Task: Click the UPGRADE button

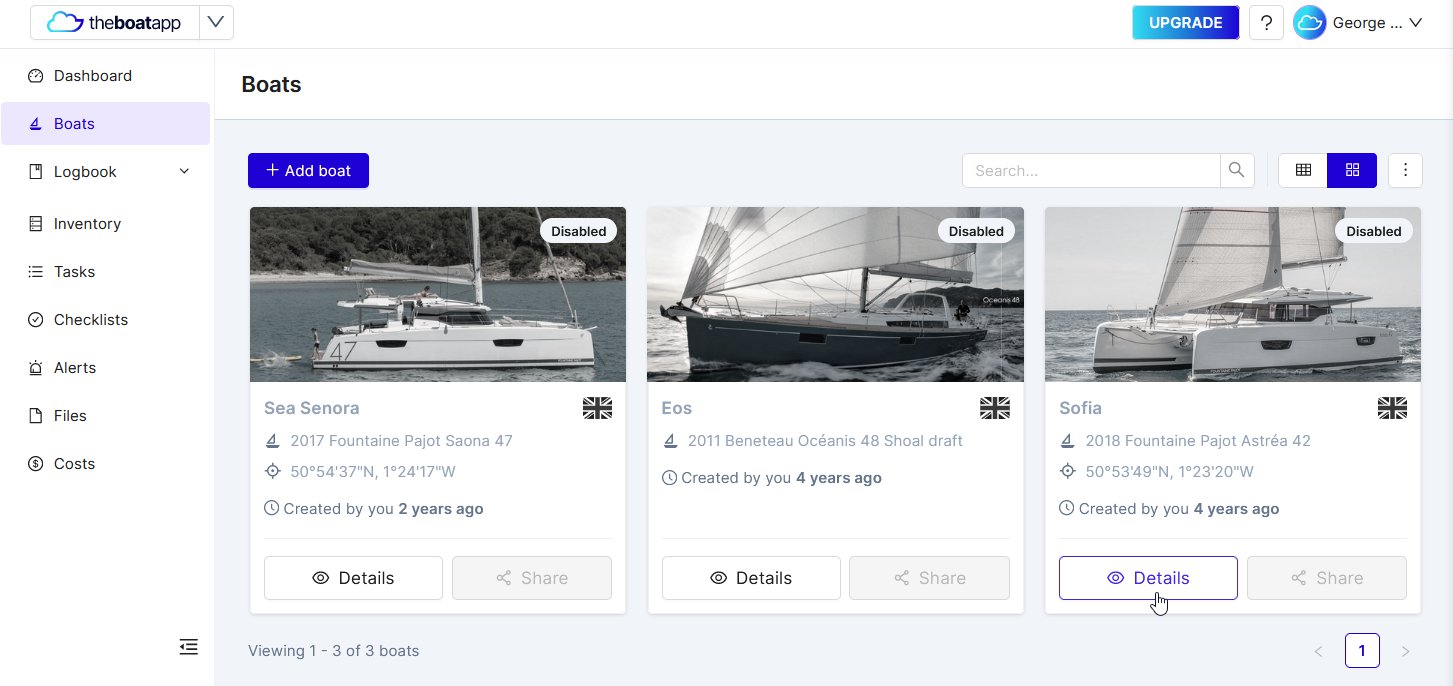Action: 1186,23
